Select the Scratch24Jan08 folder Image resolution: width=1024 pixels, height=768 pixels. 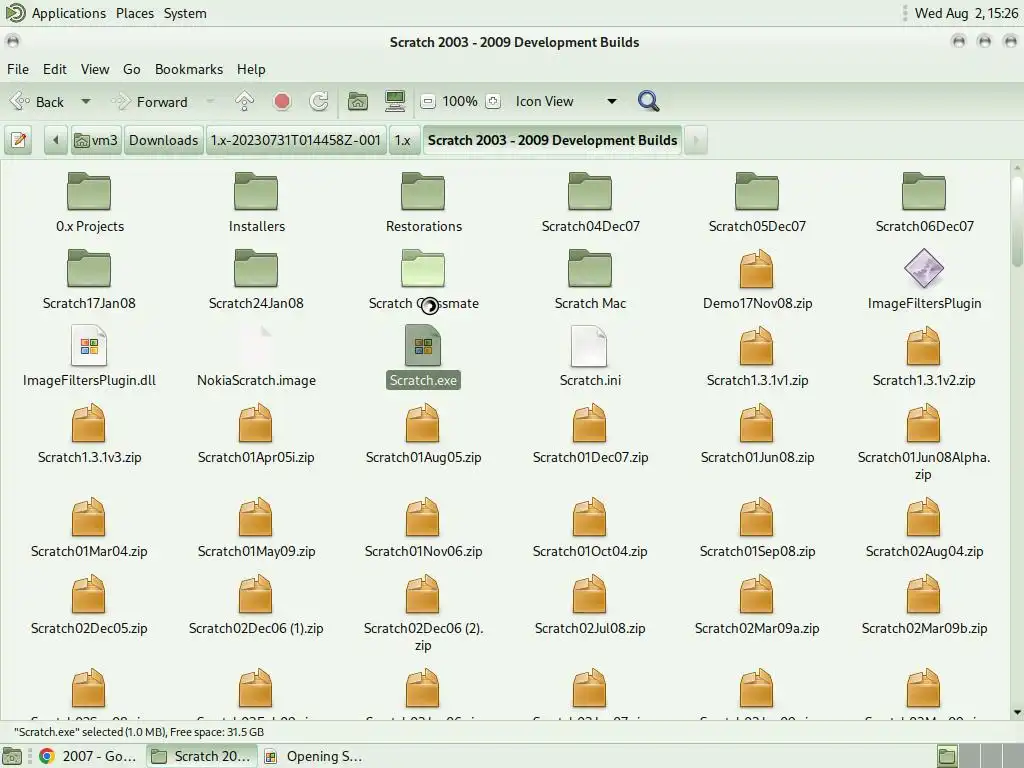click(x=256, y=280)
